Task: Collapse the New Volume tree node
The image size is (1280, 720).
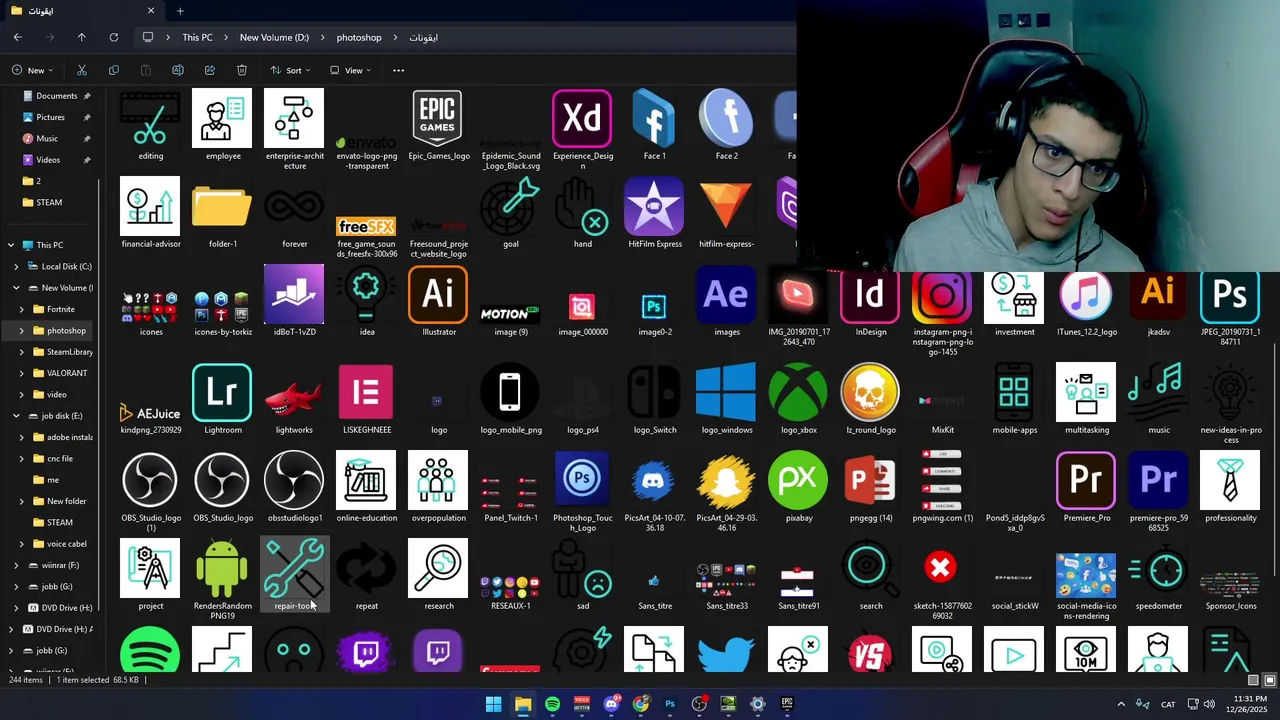Action: (x=16, y=288)
